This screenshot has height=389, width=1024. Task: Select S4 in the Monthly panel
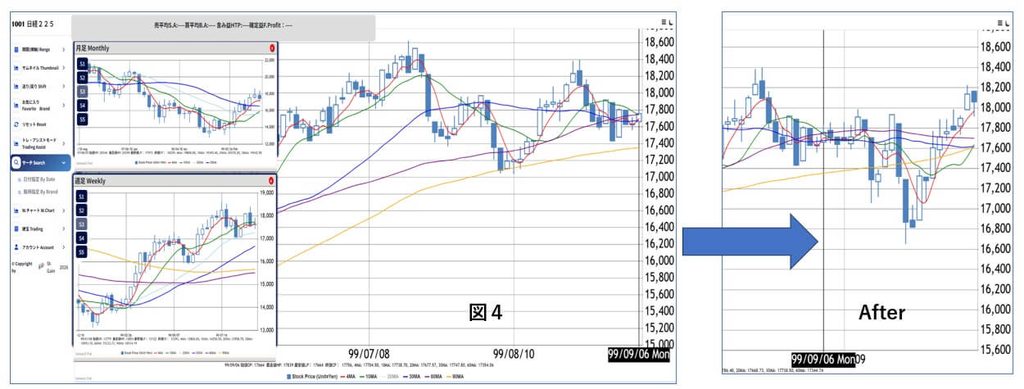(82, 106)
